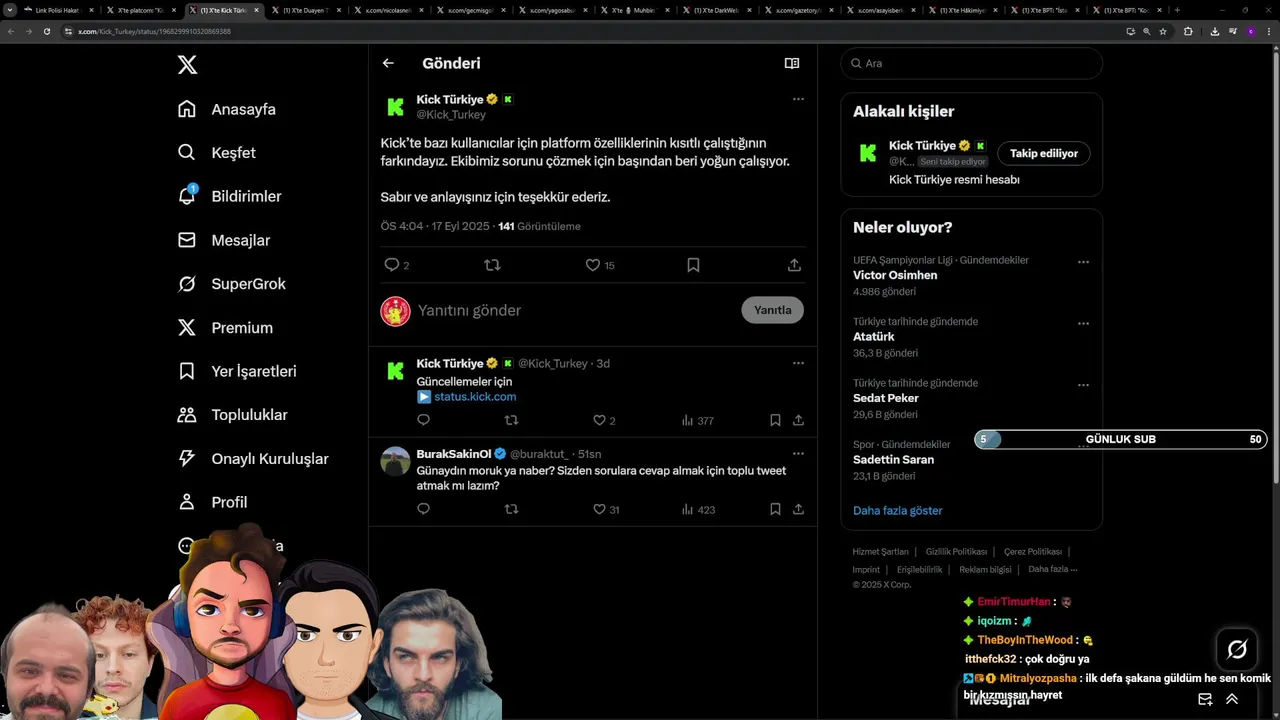Share the main Kick Türkiye post
The height and width of the screenshot is (720, 1280).
tap(794, 265)
